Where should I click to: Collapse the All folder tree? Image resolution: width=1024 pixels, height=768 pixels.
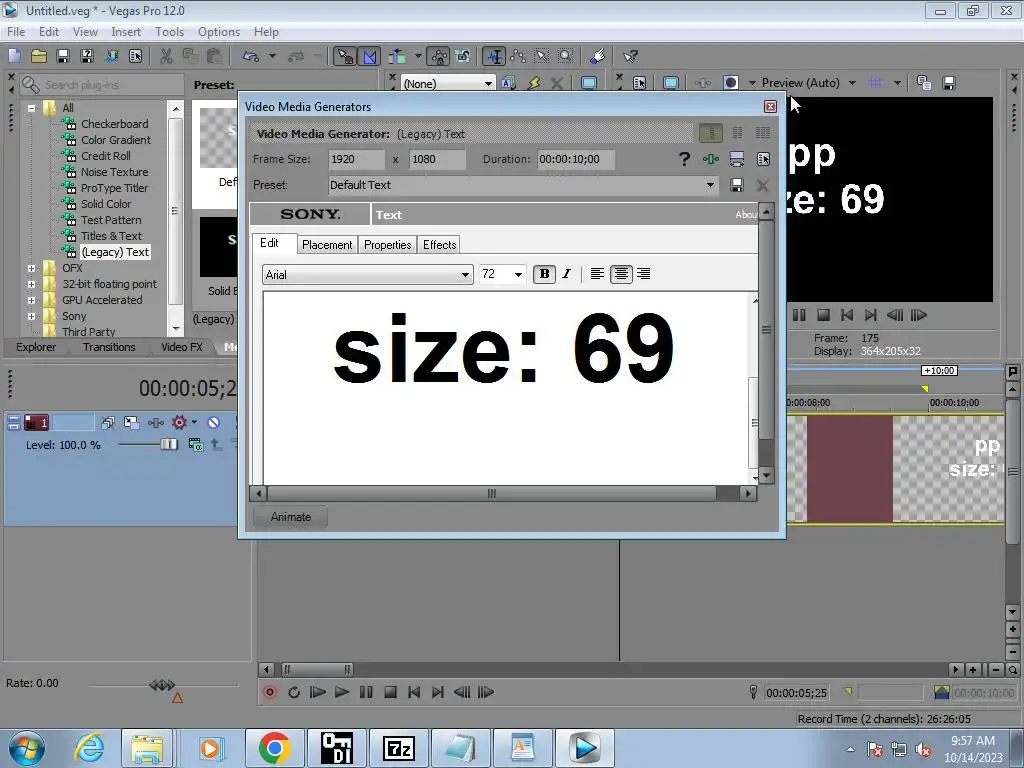tap(31, 108)
